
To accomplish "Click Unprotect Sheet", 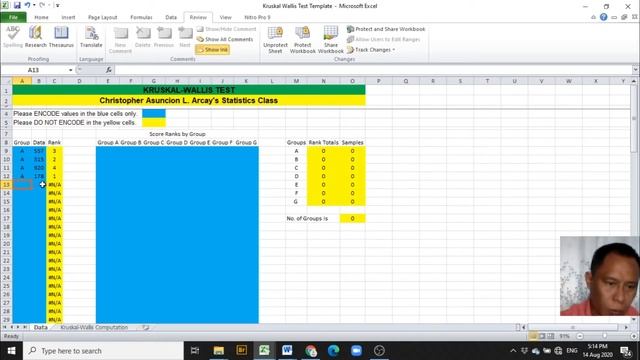I will coord(275,40).
